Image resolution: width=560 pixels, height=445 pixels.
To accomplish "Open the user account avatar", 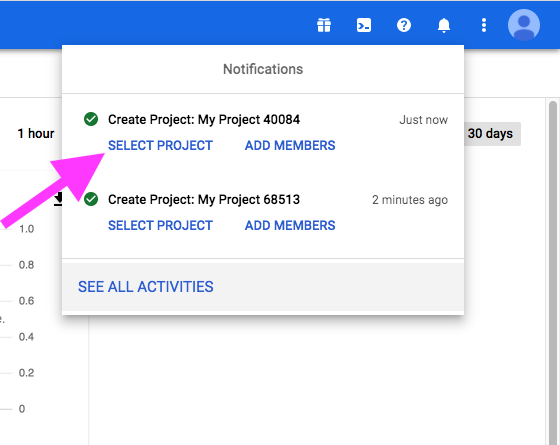I will point(524,25).
